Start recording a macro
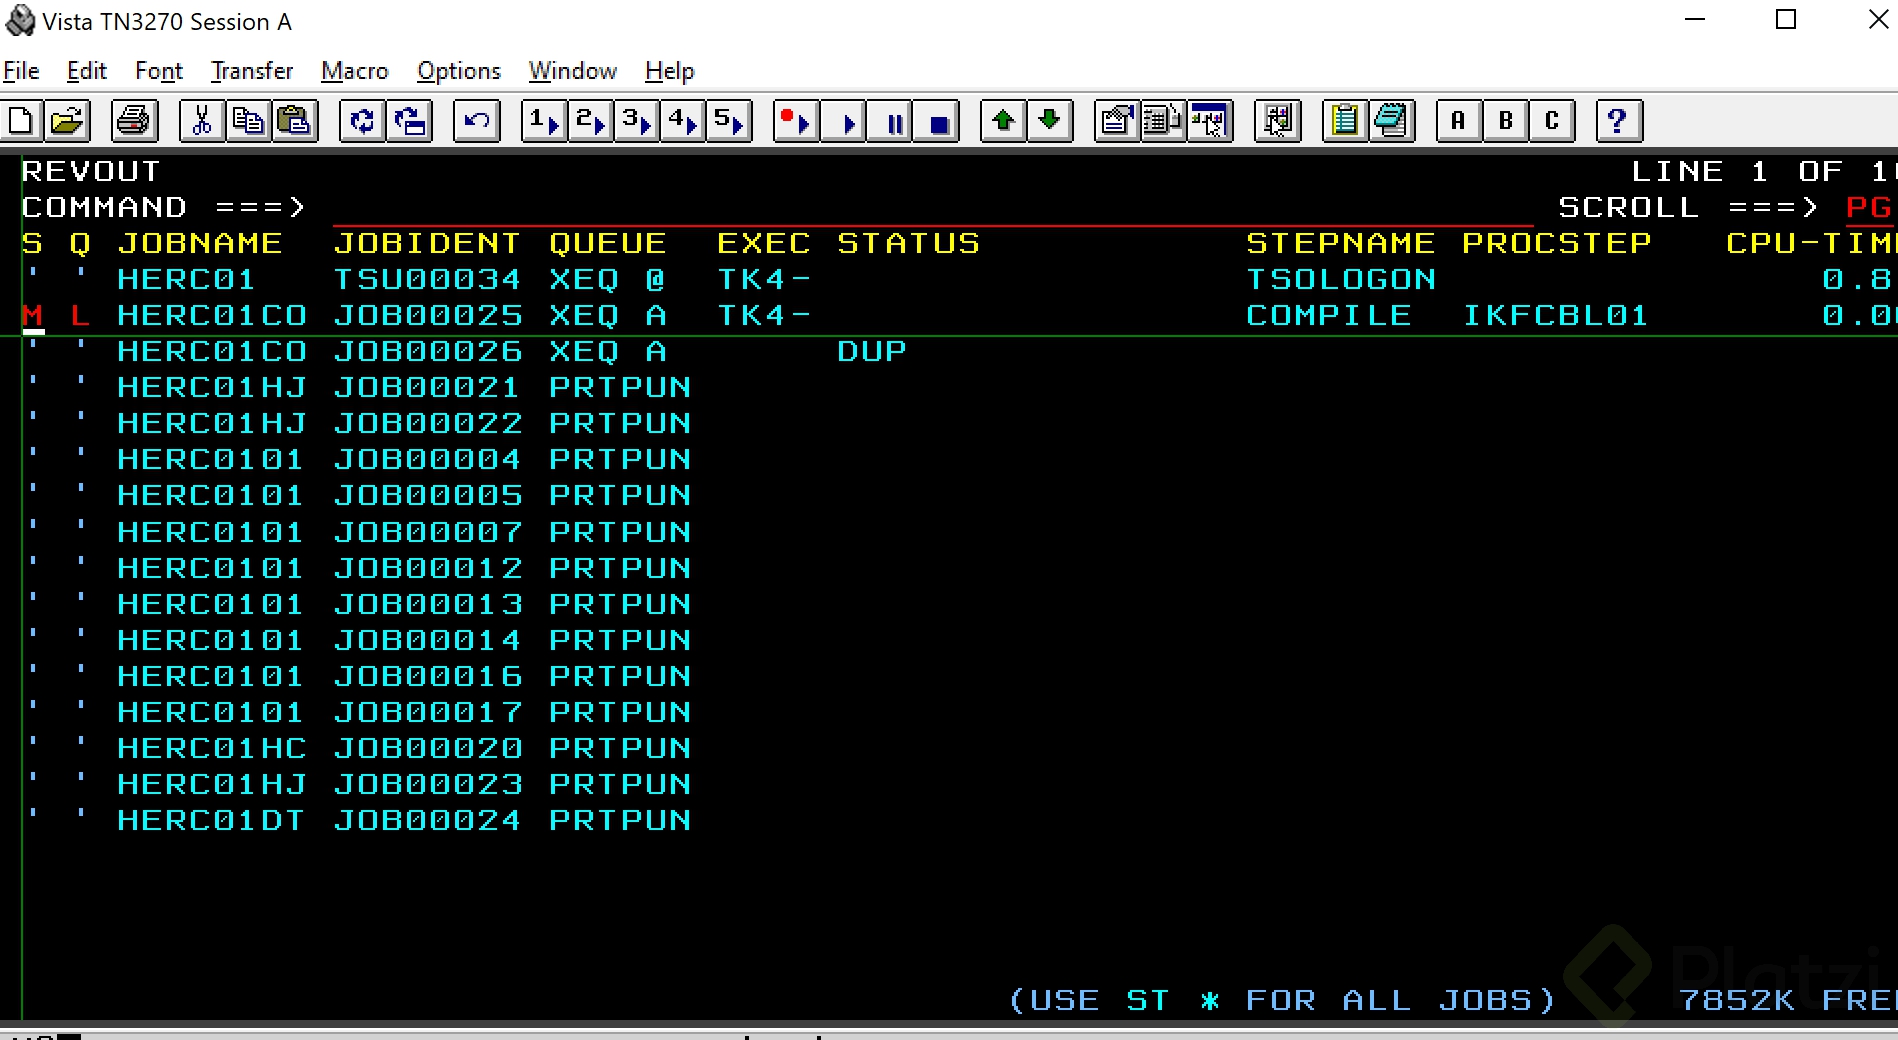1898x1040 pixels. 796,122
